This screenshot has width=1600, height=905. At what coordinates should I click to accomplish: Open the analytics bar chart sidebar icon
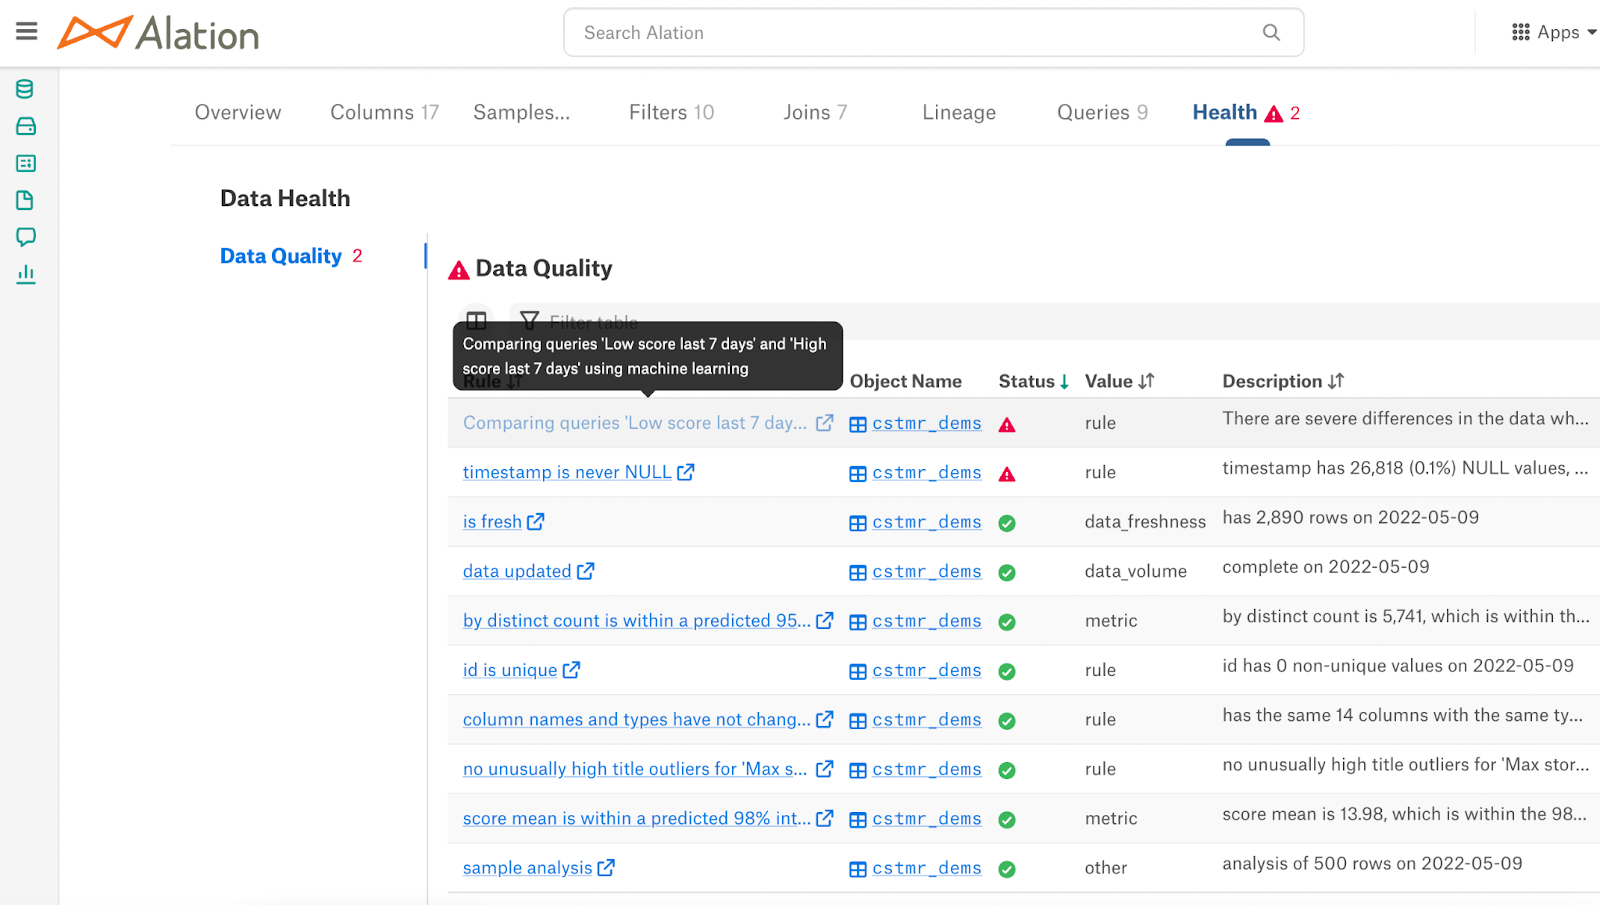pyautogui.click(x=26, y=274)
